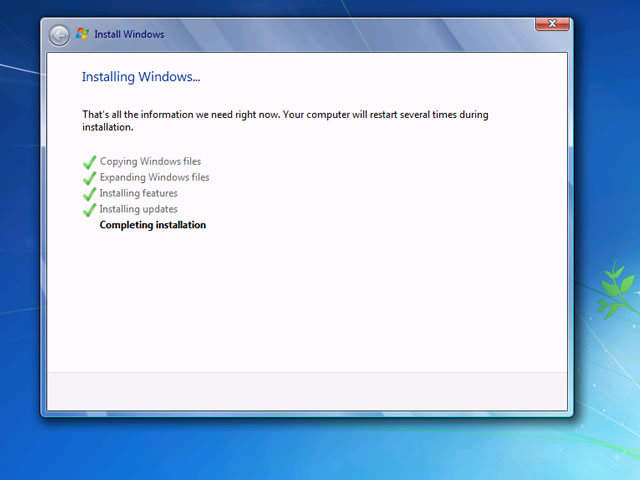Click the checkmark beside Copying Windows files

(89, 162)
